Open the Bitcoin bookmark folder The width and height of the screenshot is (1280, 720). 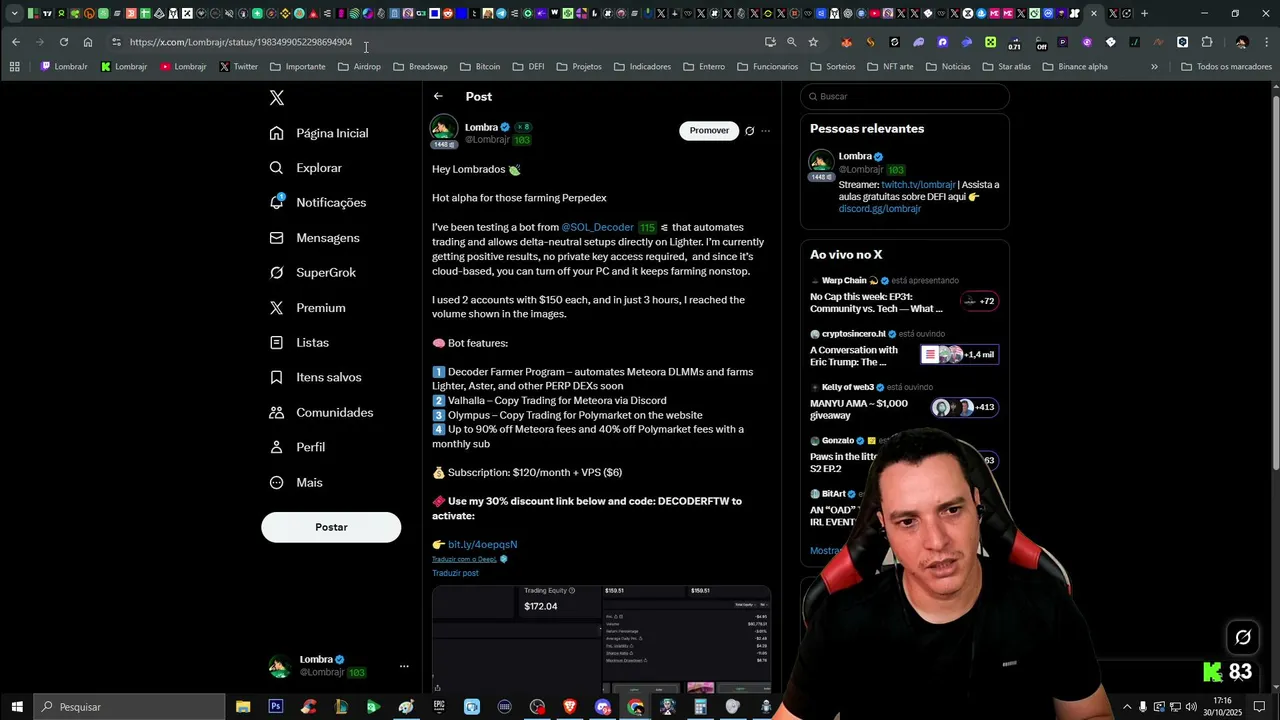pyautogui.click(x=480, y=67)
